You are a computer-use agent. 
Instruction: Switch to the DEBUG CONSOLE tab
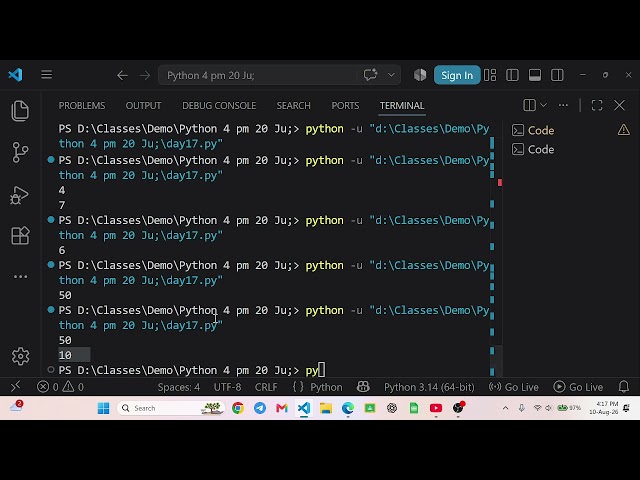coord(219,106)
